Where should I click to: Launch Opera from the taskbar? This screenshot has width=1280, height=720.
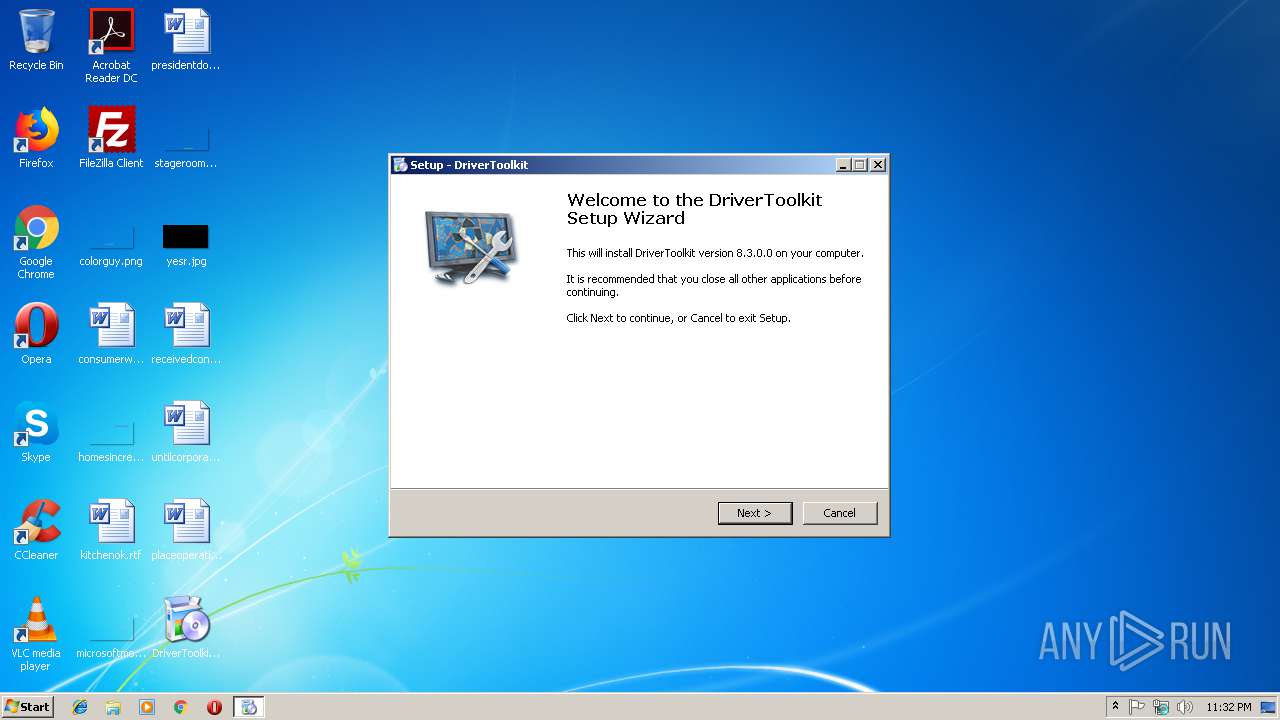coord(214,707)
